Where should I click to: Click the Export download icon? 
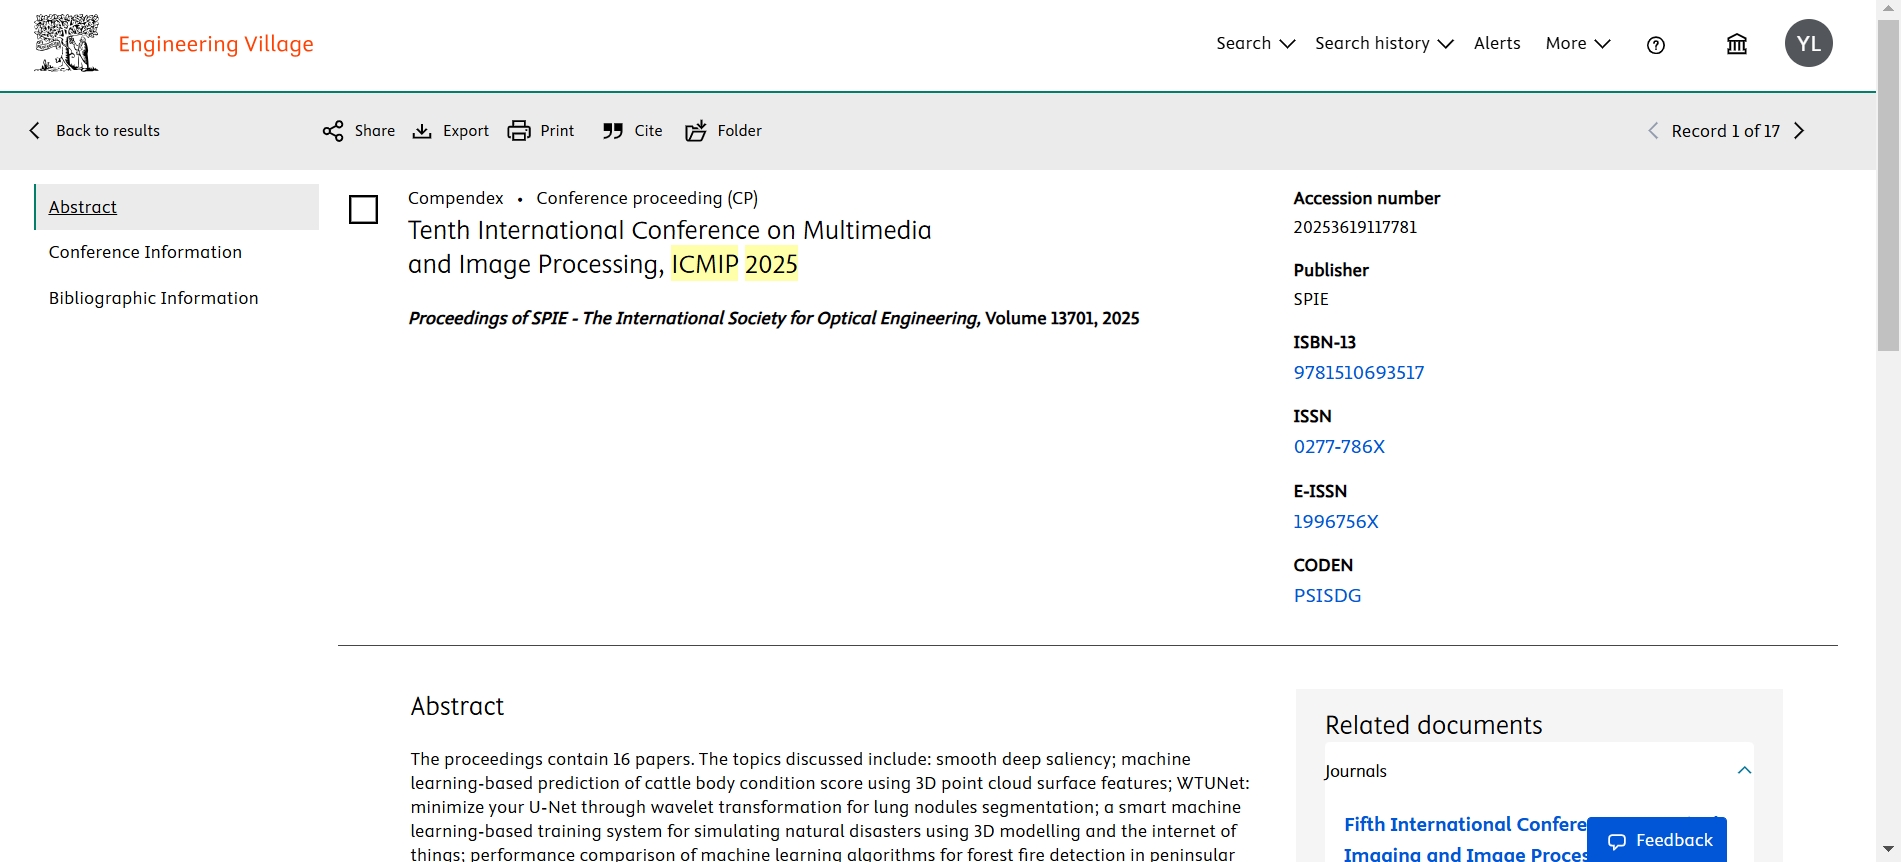(422, 131)
